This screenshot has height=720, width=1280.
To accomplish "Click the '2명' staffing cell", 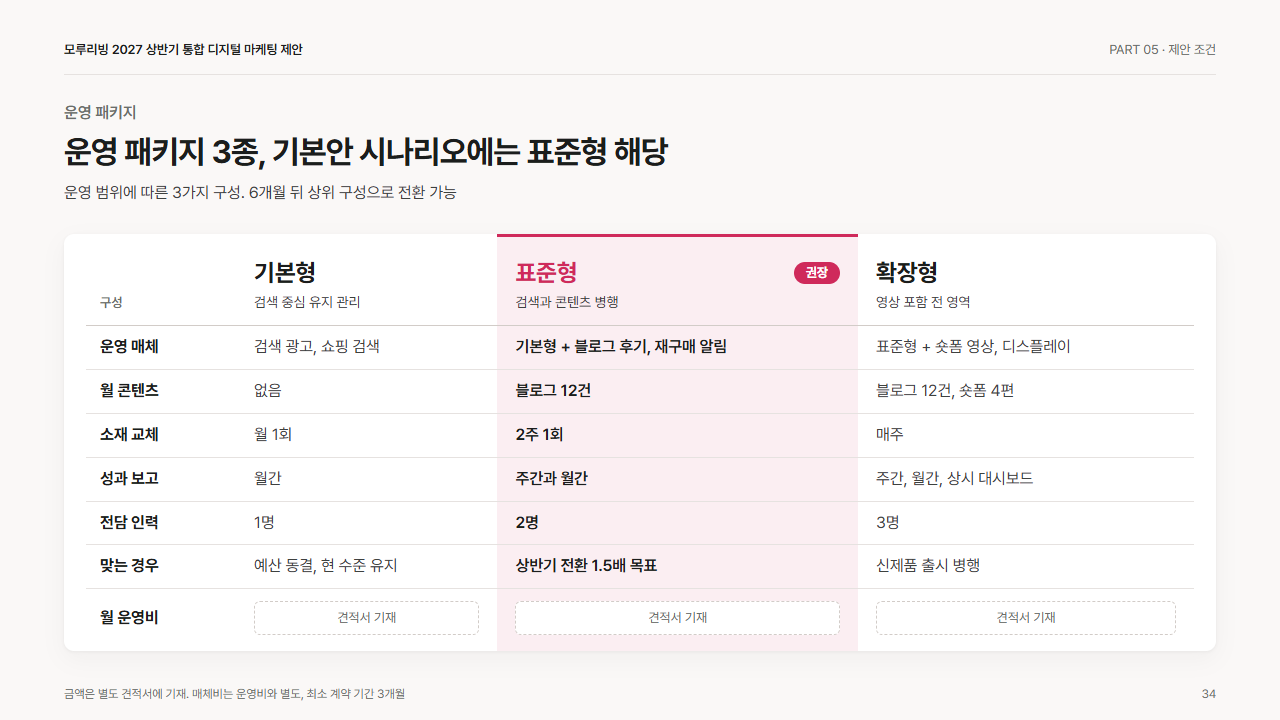I will click(x=526, y=522).
